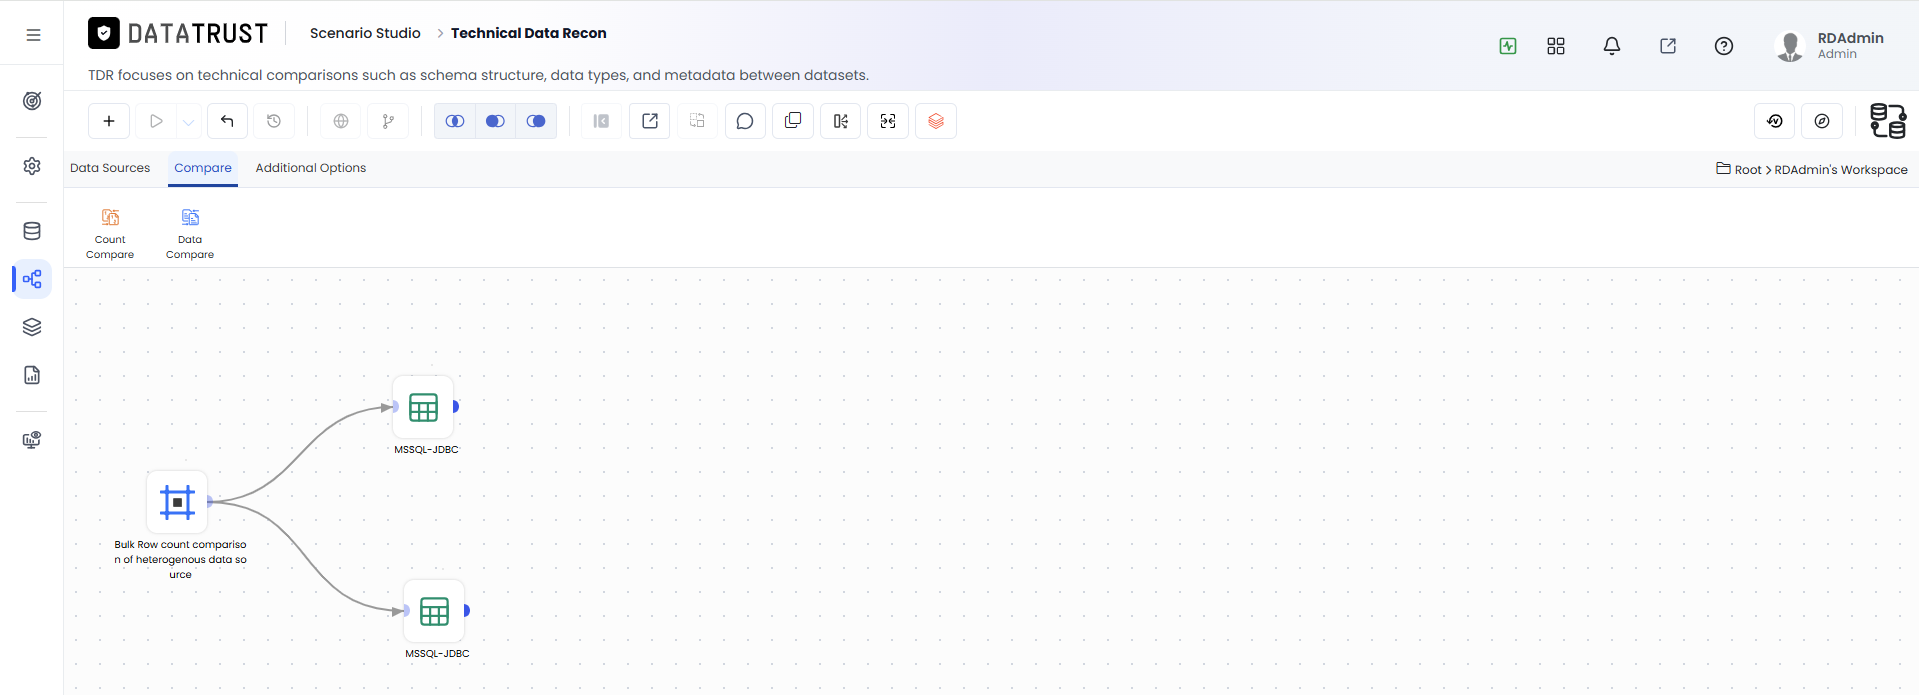Open the hamburger navigation menu
The height and width of the screenshot is (695, 1919).
[33, 35]
